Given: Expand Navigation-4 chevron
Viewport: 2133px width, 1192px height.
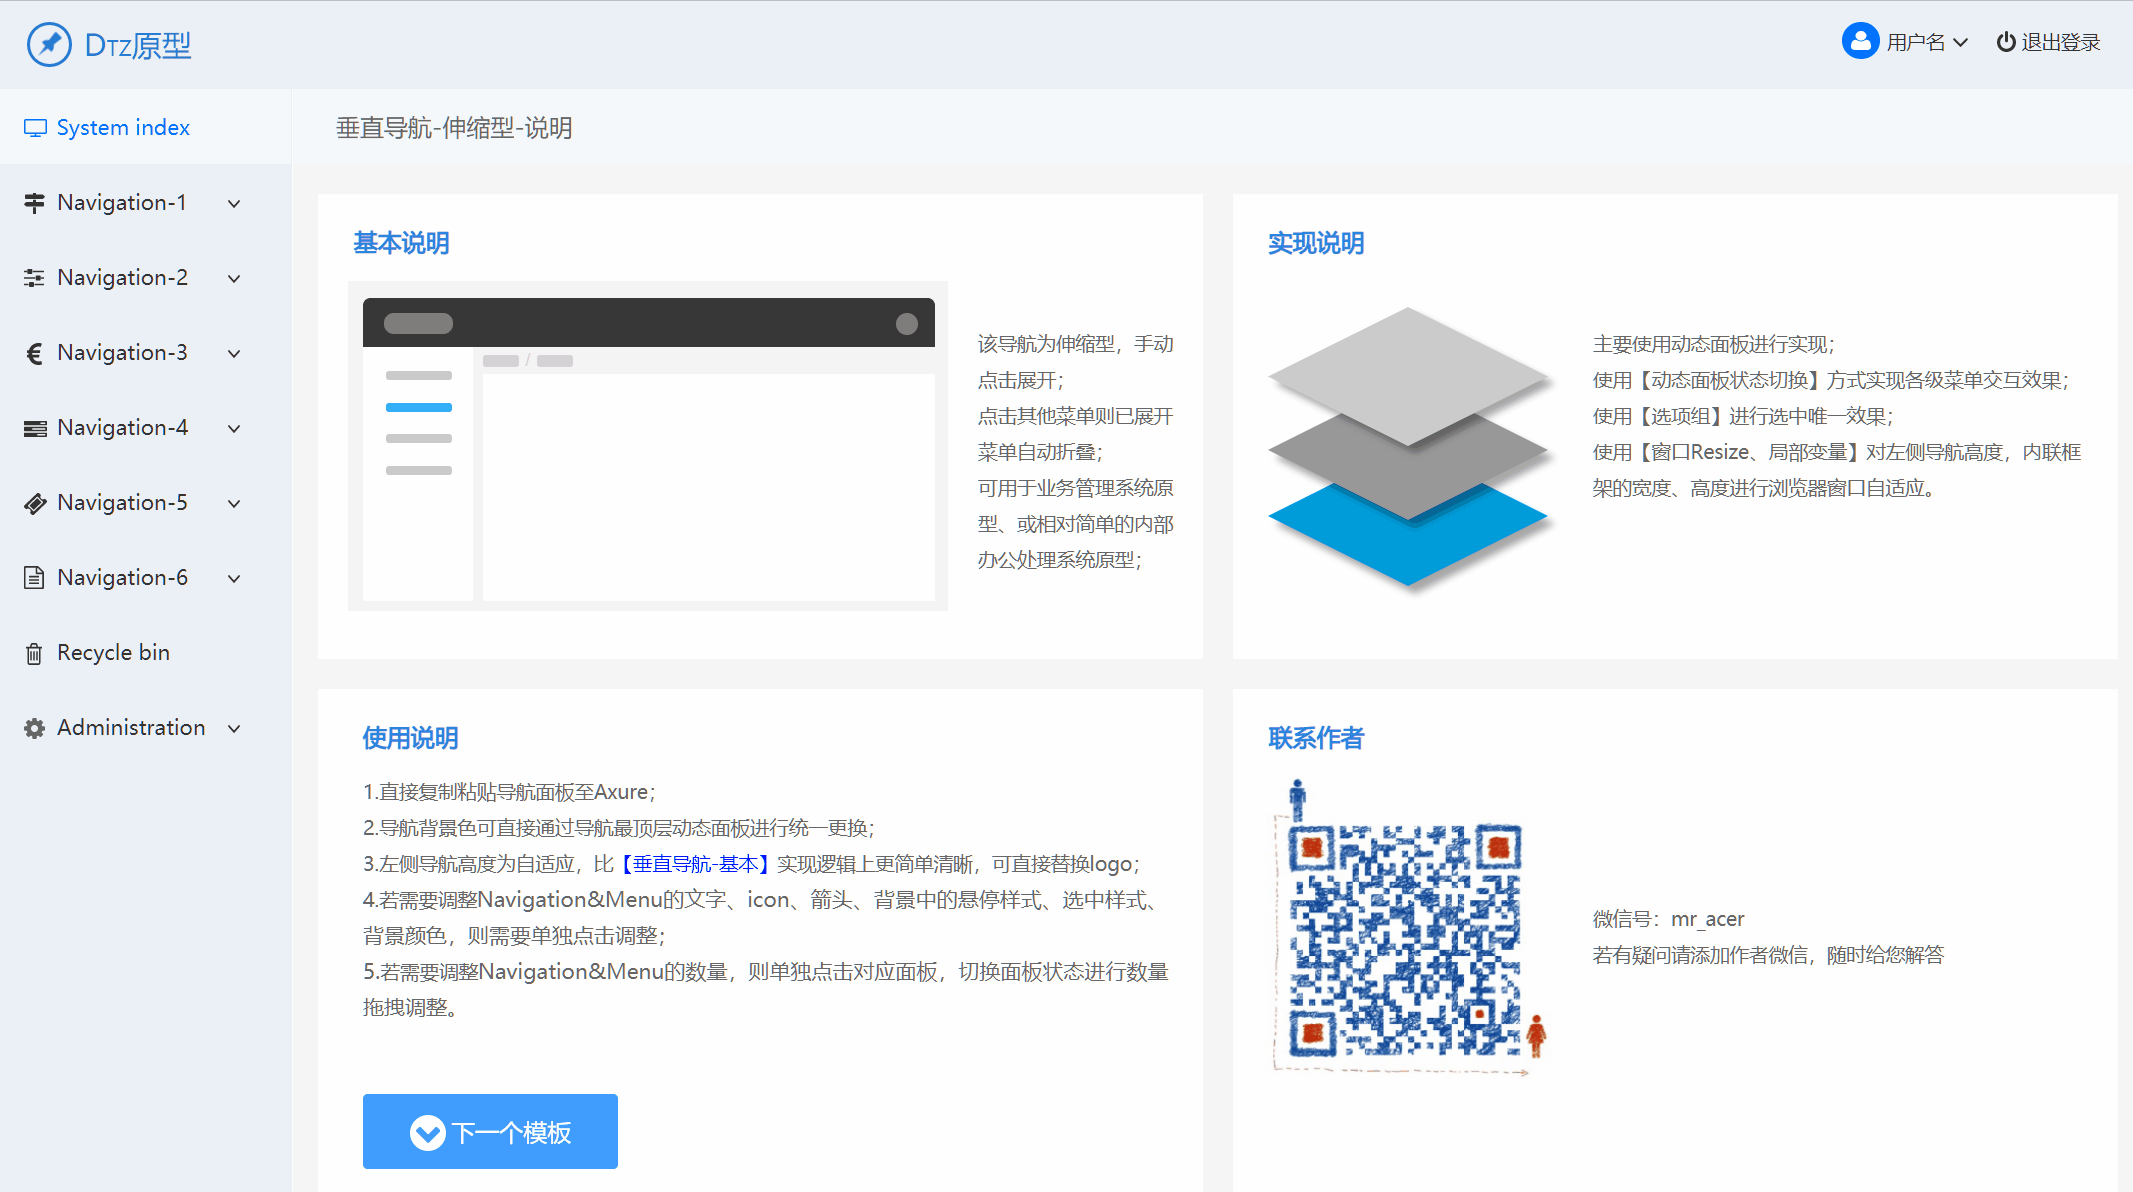Looking at the screenshot, I should point(234,428).
